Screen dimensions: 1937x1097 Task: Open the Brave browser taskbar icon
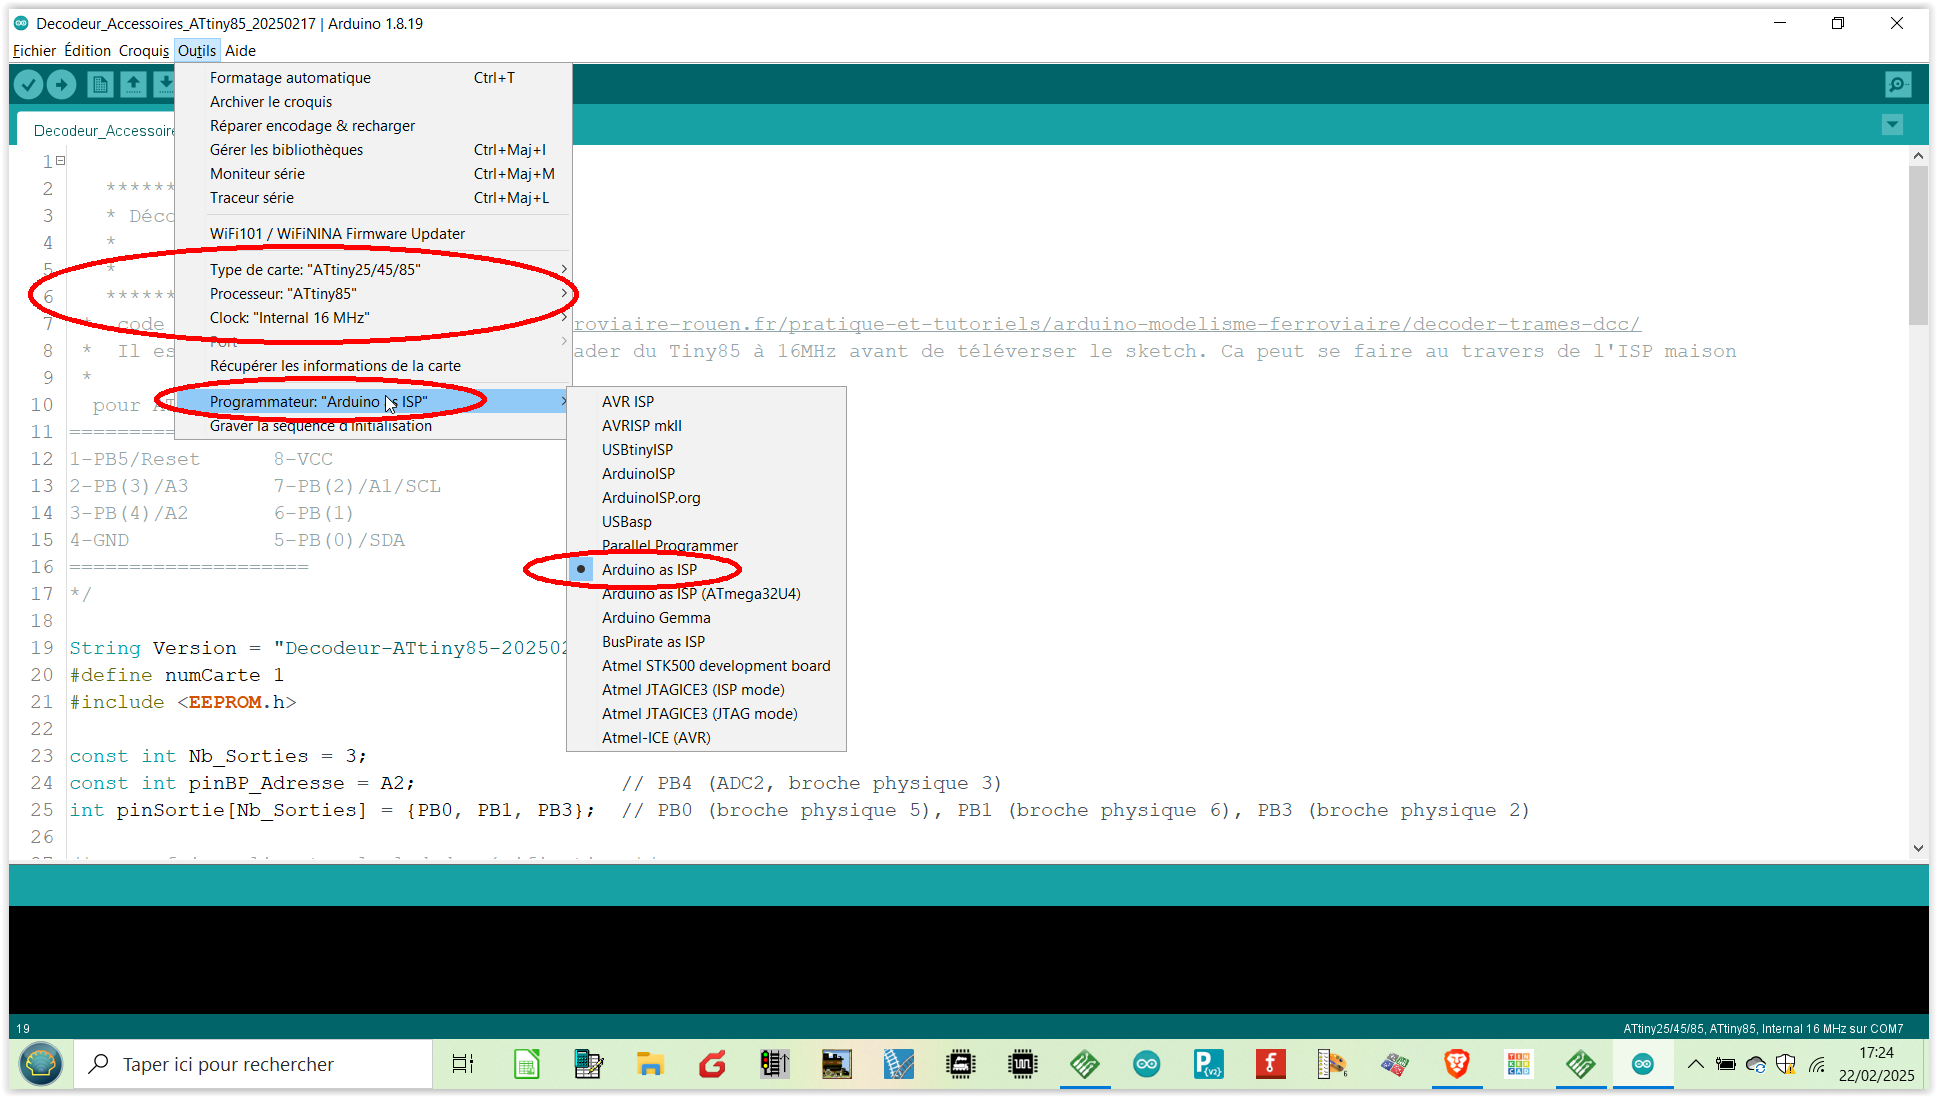(x=1456, y=1064)
